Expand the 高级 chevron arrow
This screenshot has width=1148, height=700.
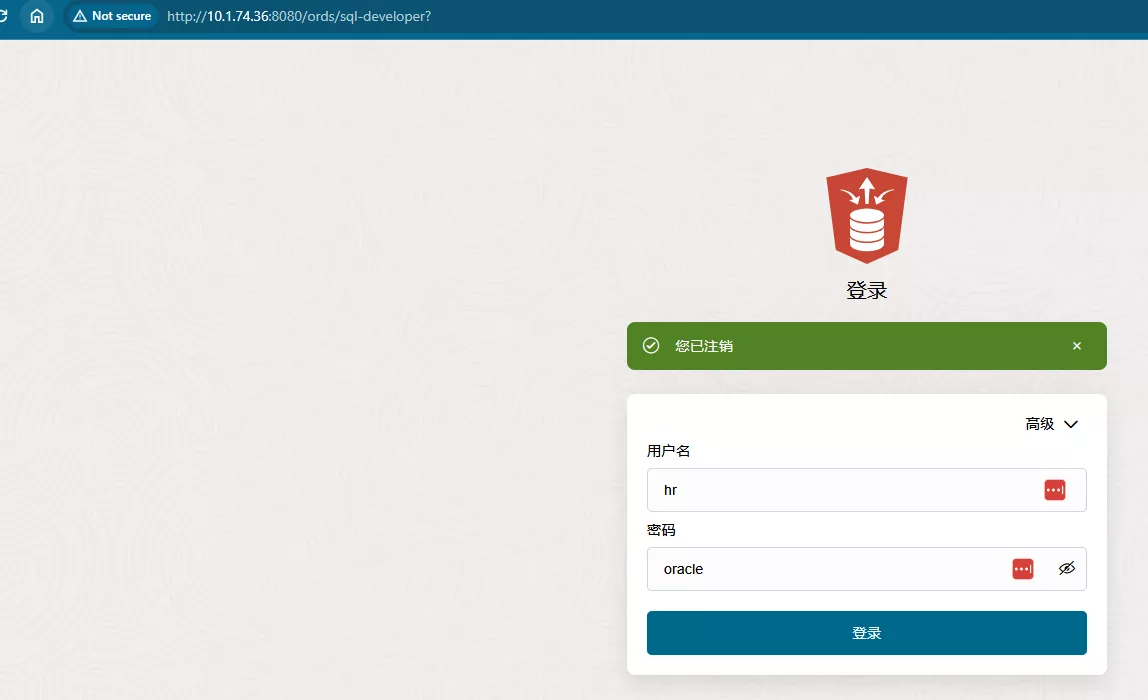pos(1071,424)
